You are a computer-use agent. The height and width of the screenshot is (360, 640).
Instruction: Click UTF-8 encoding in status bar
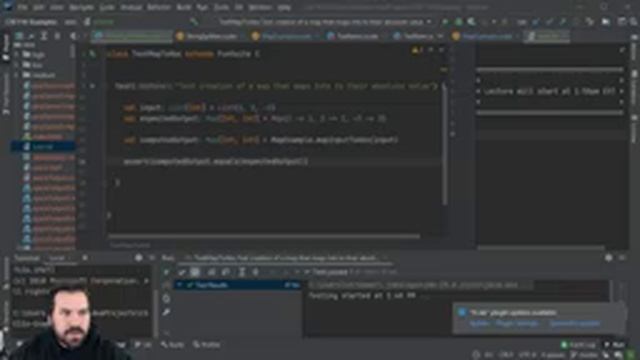tap(527, 355)
